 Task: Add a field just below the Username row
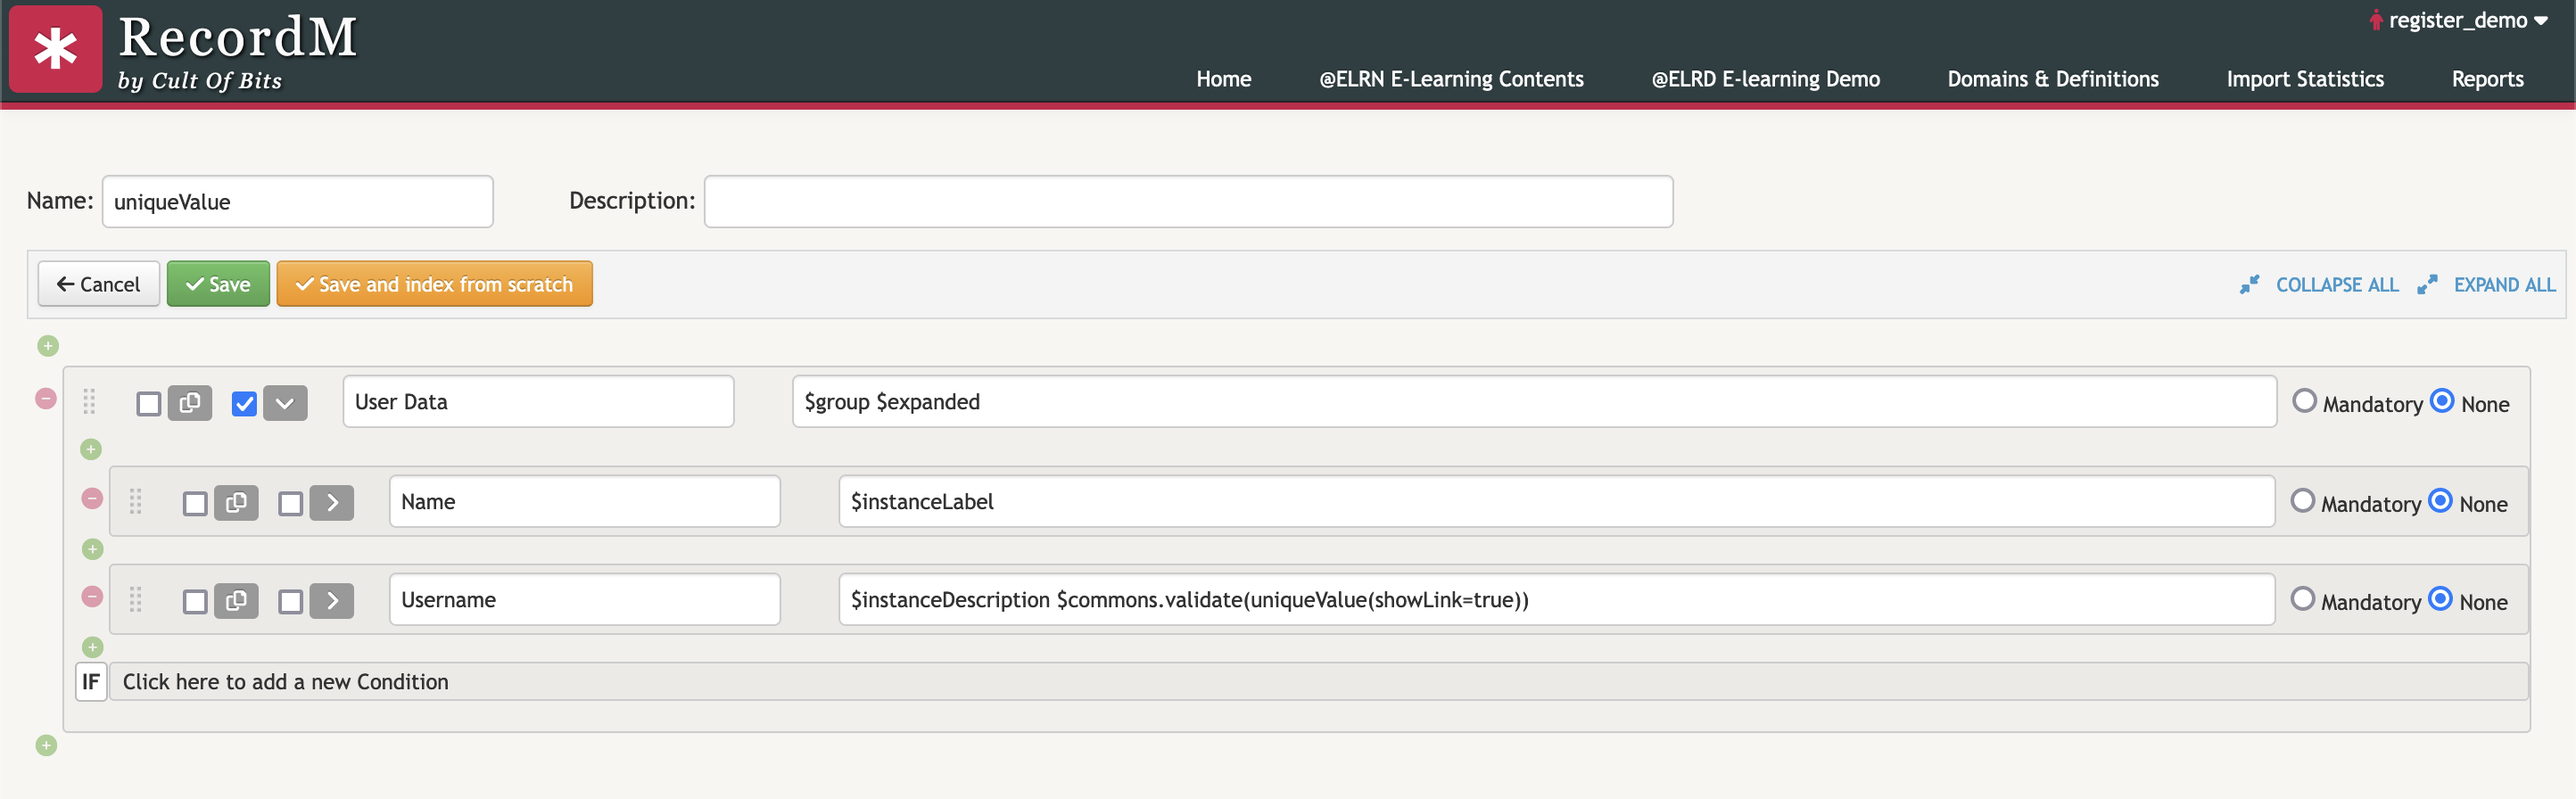point(93,647)
